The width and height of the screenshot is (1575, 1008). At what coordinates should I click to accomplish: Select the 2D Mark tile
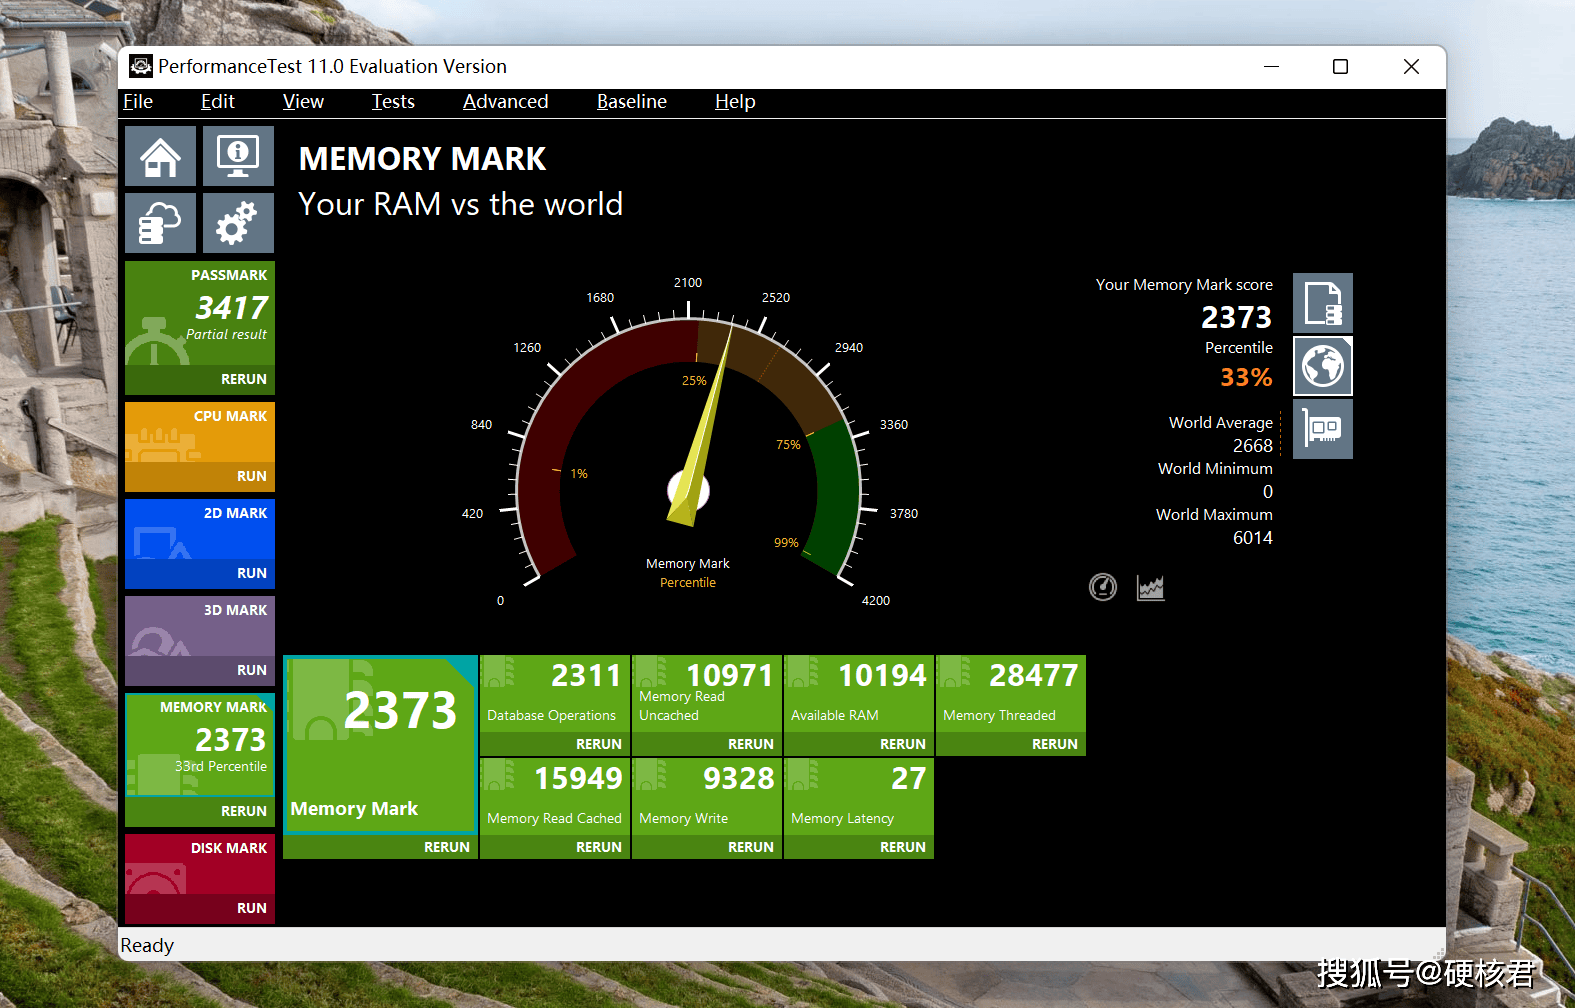200,529
